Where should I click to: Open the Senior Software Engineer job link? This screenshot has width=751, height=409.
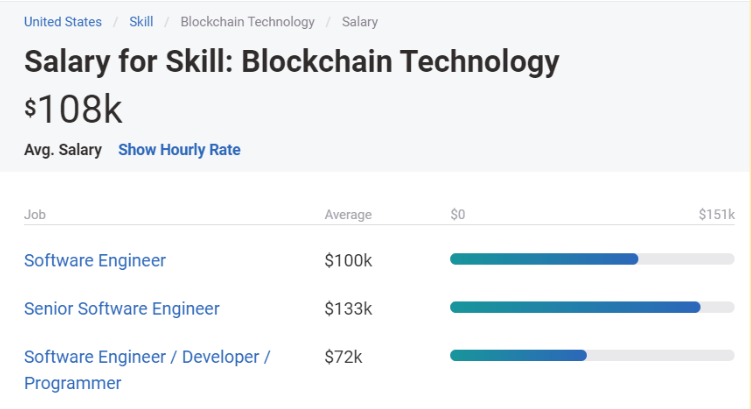(x=122, y=308)
